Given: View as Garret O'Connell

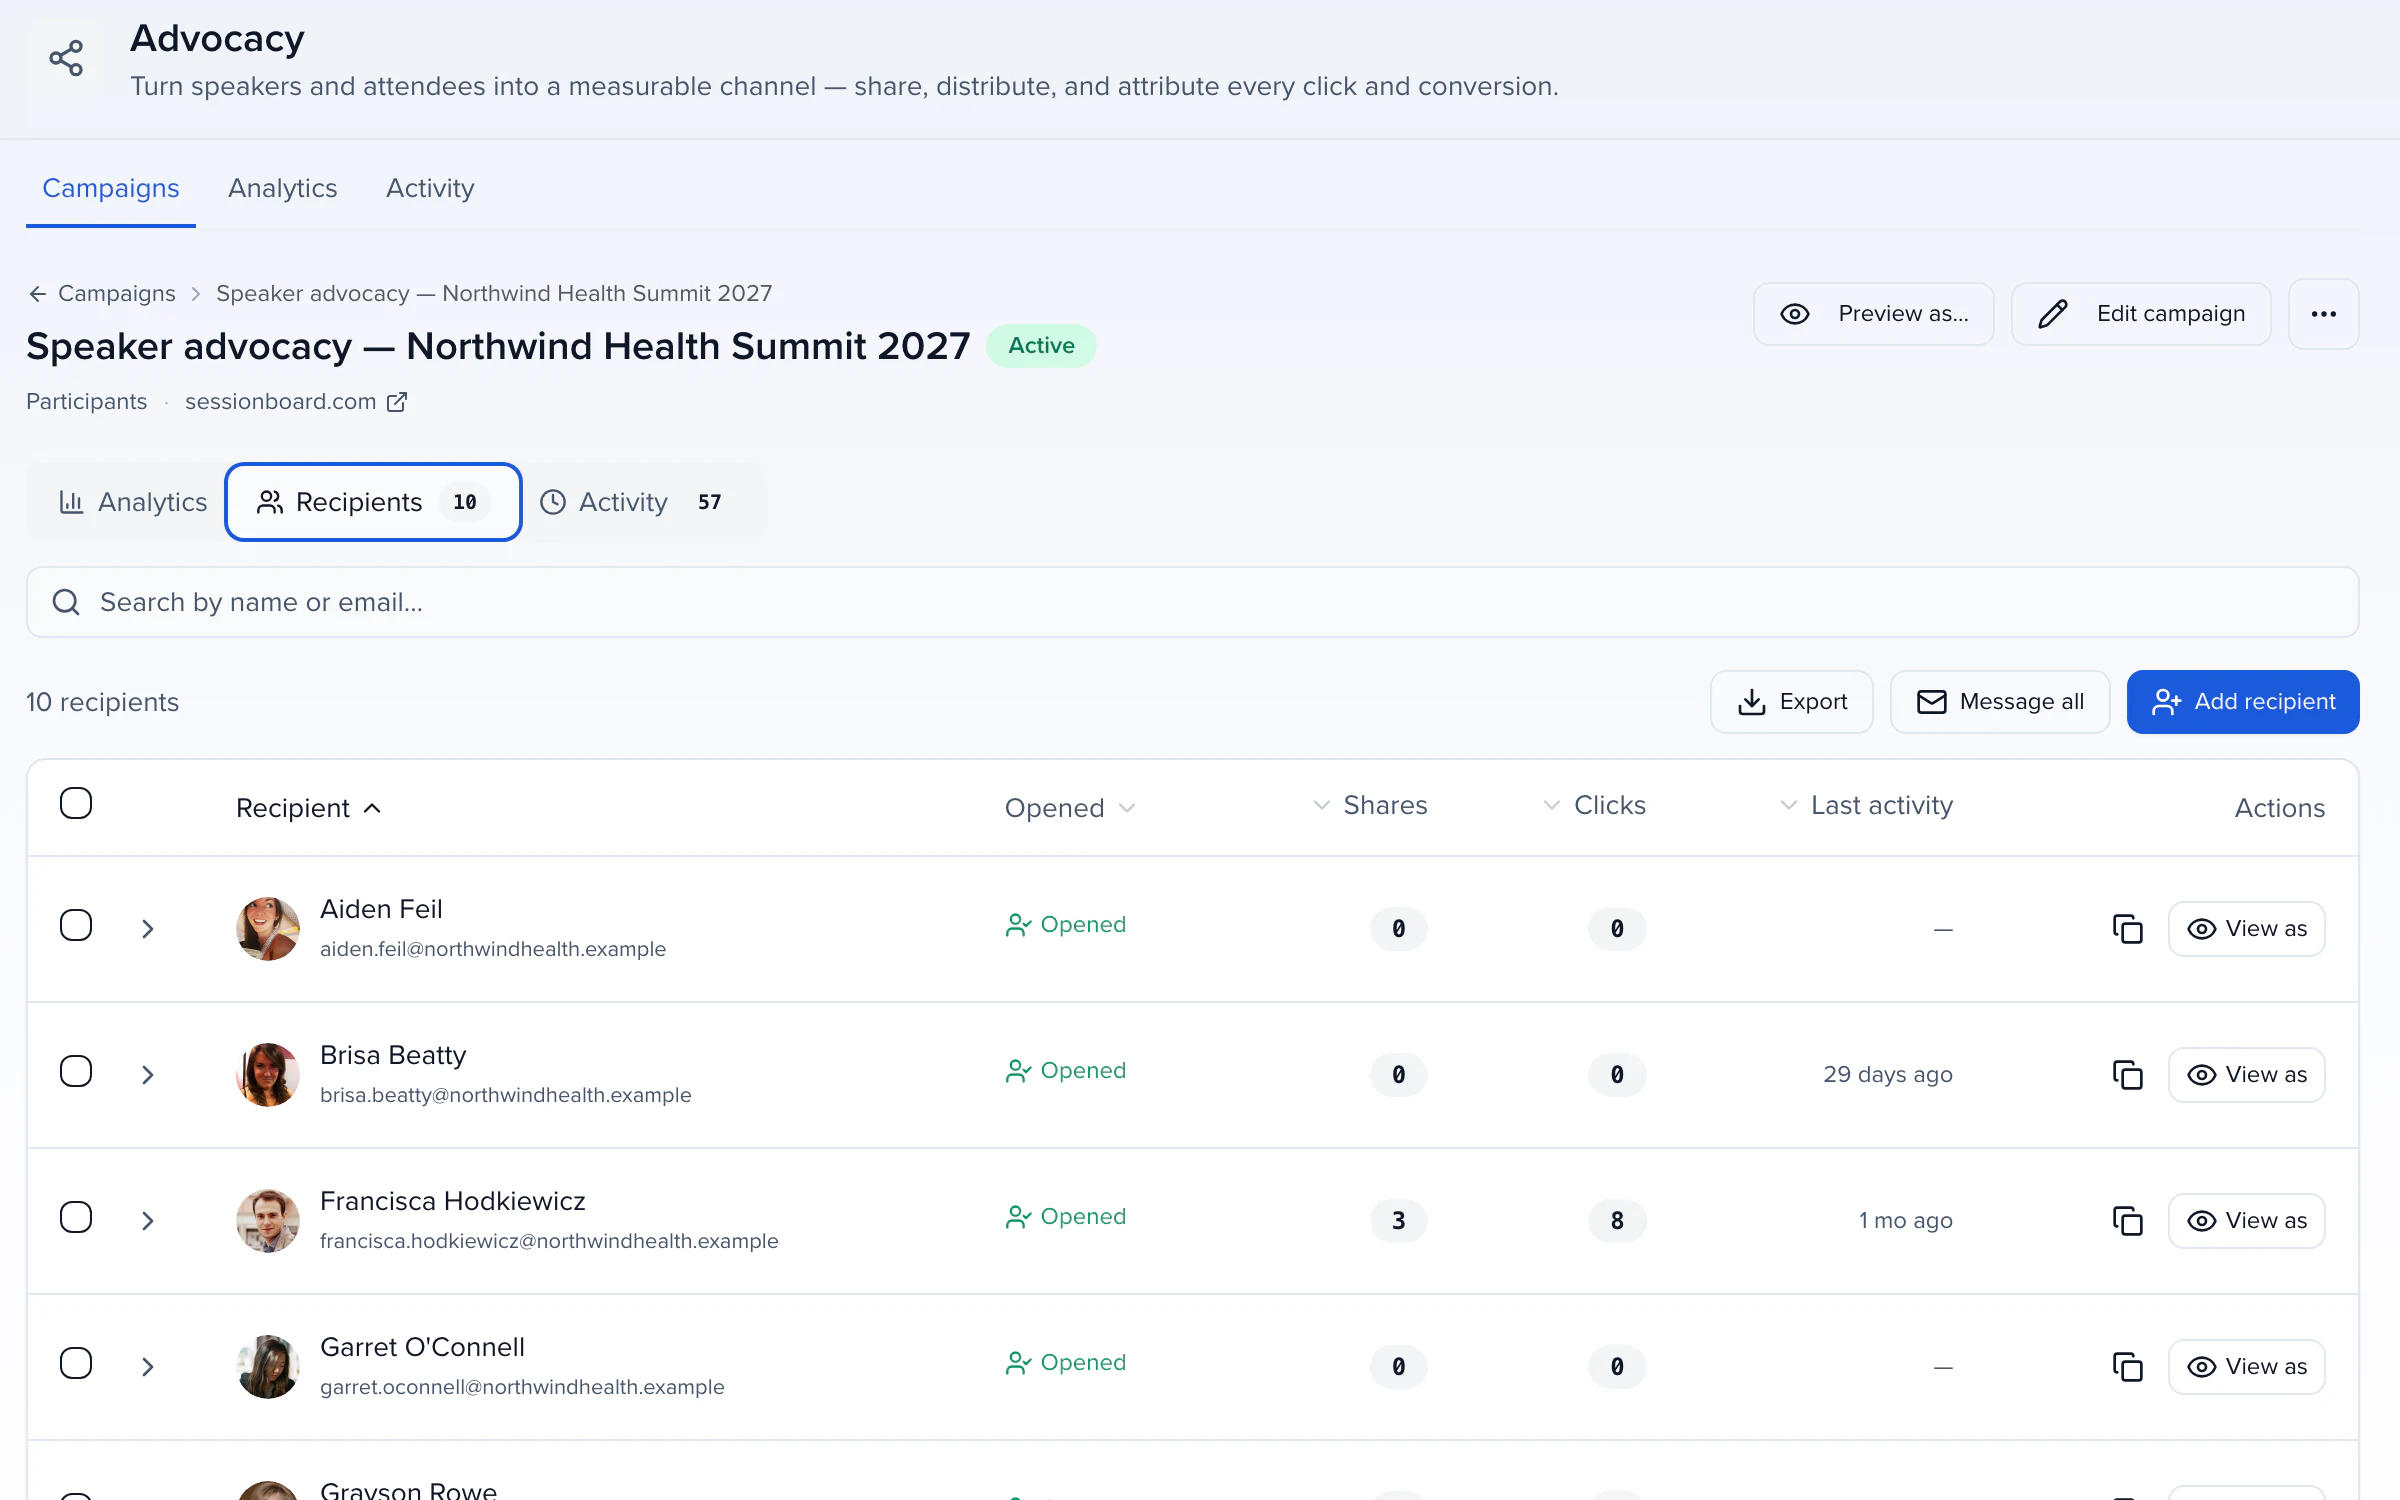Looking at the screenshot, I should pos(2246,1367).
